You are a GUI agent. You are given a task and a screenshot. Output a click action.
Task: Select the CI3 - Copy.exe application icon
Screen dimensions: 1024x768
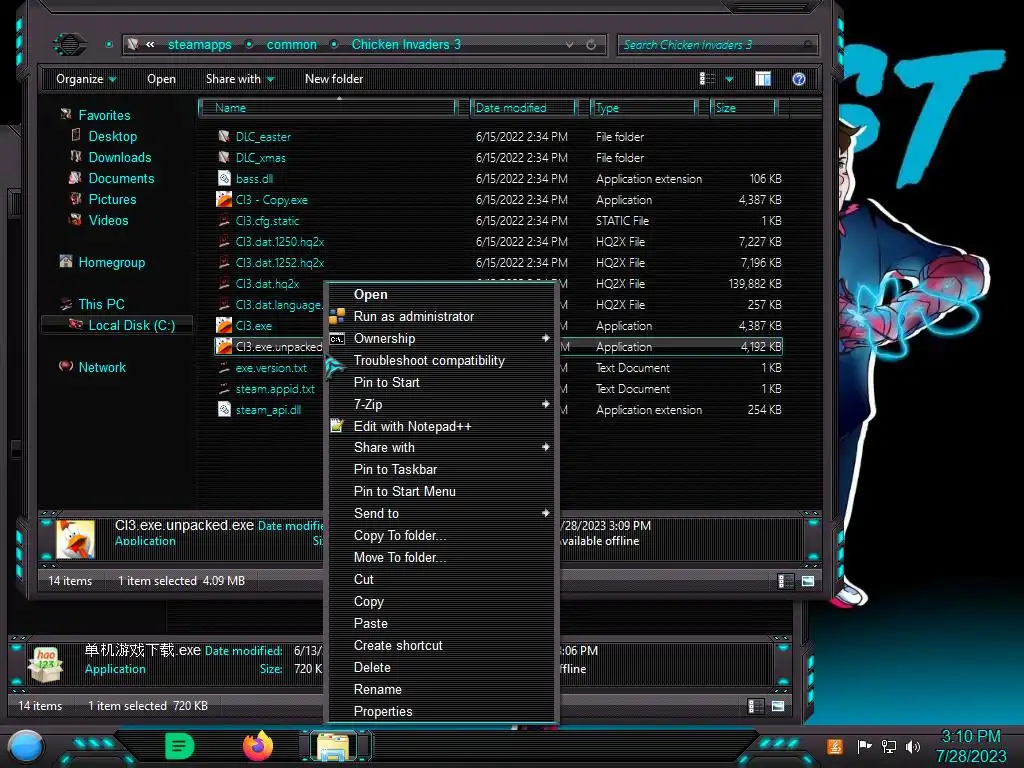pyautogui.click(x=224, y=199)
